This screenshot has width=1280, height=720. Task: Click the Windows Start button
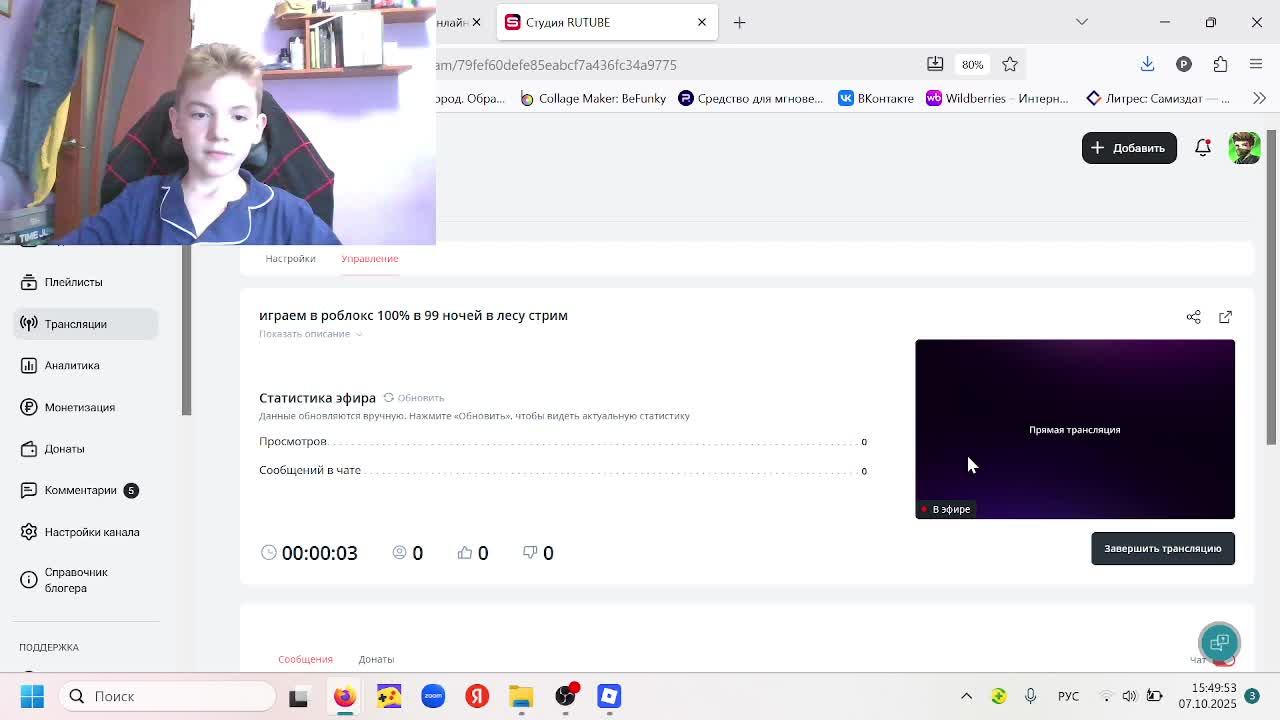[x=32, y=696]
